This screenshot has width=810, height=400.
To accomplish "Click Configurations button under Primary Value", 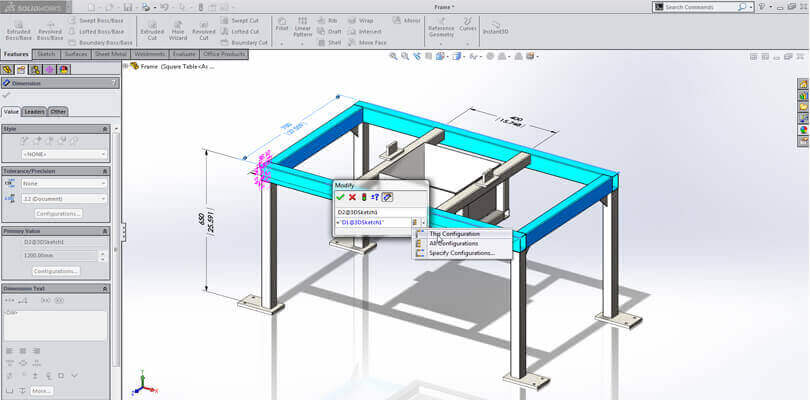I will [56, 271].
